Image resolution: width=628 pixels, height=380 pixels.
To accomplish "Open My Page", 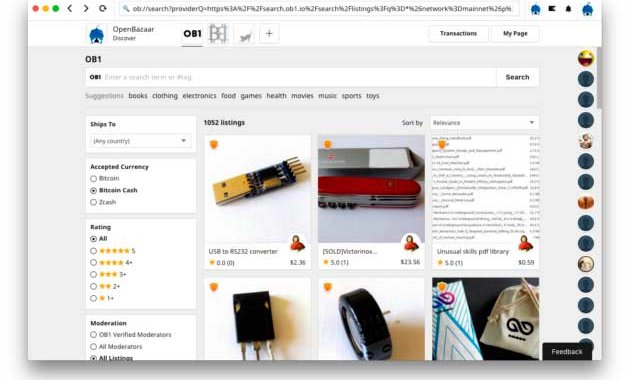I will [x=515, y=34].
